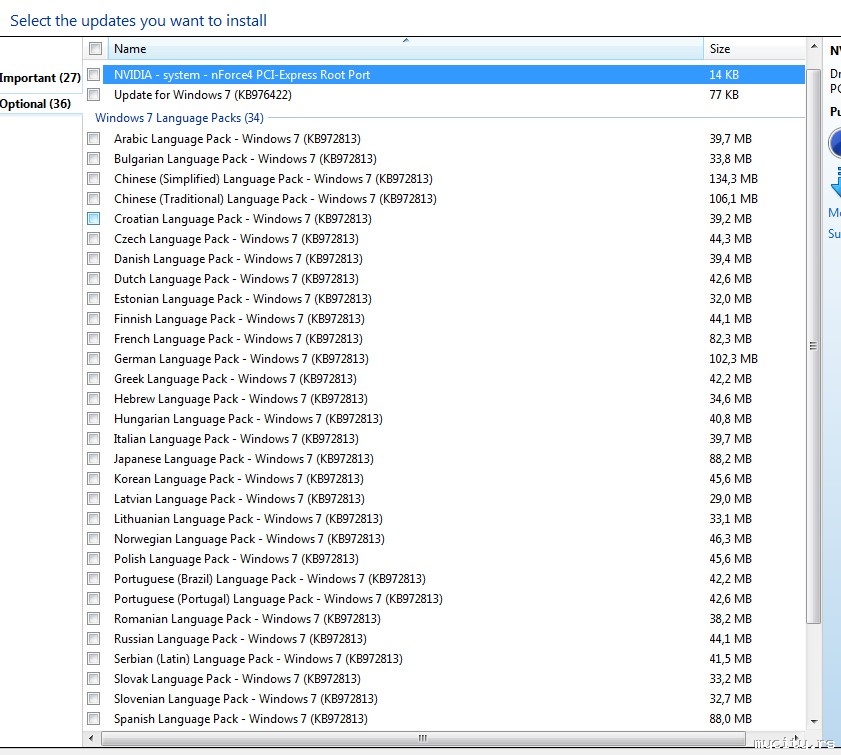The image size is (841, 755).
Task: Check Finnish Language Pack box
Action: (94, 319)
